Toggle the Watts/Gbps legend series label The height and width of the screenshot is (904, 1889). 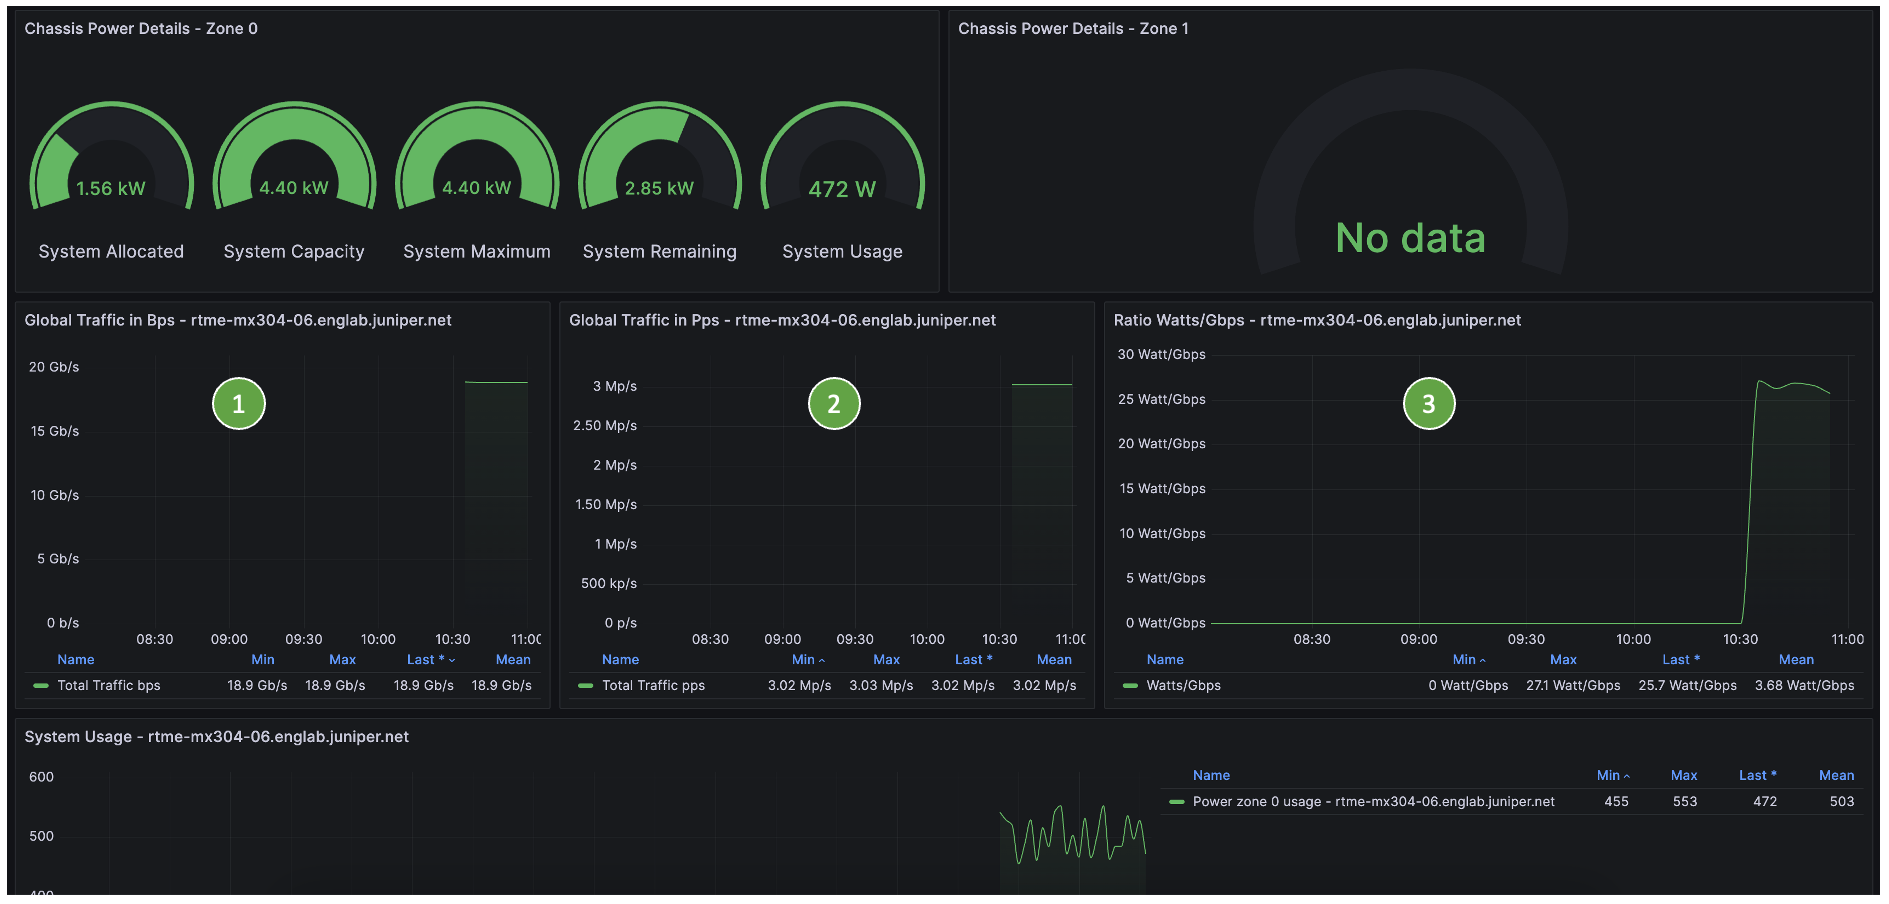tap(1183, 685)
